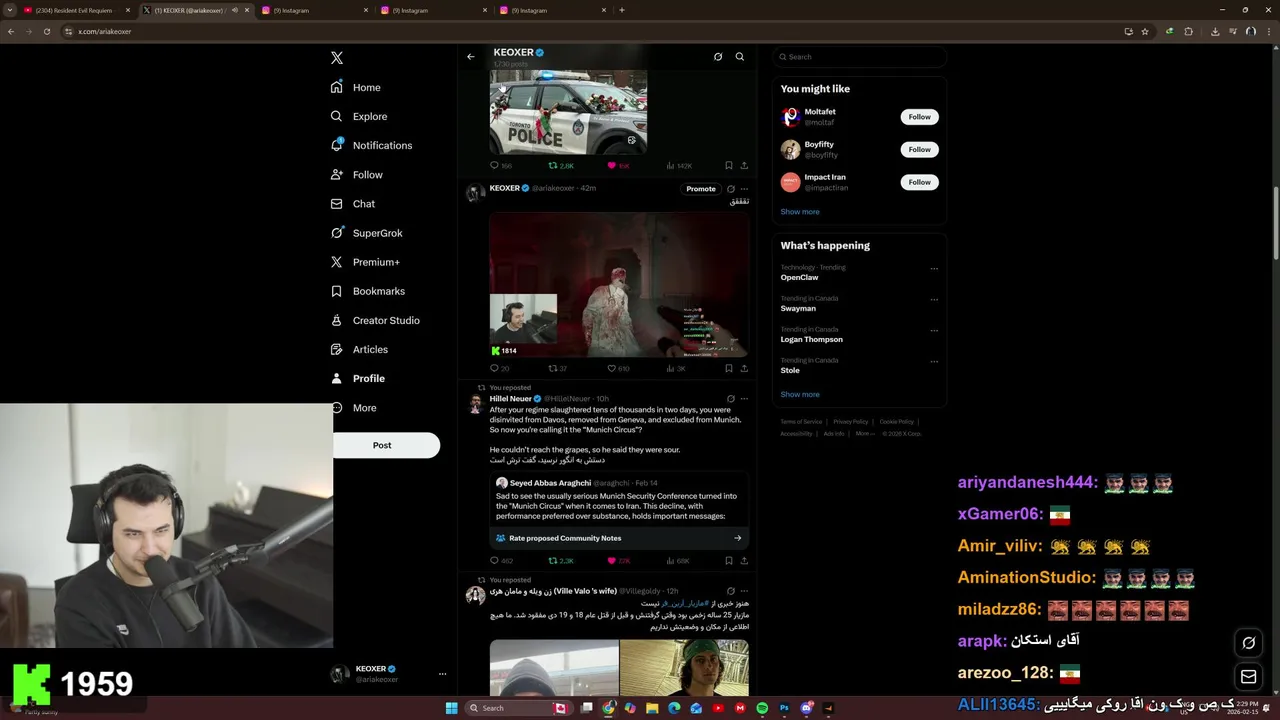Open Rate proposed Community Notes
1280x720 pixels.
619,538
